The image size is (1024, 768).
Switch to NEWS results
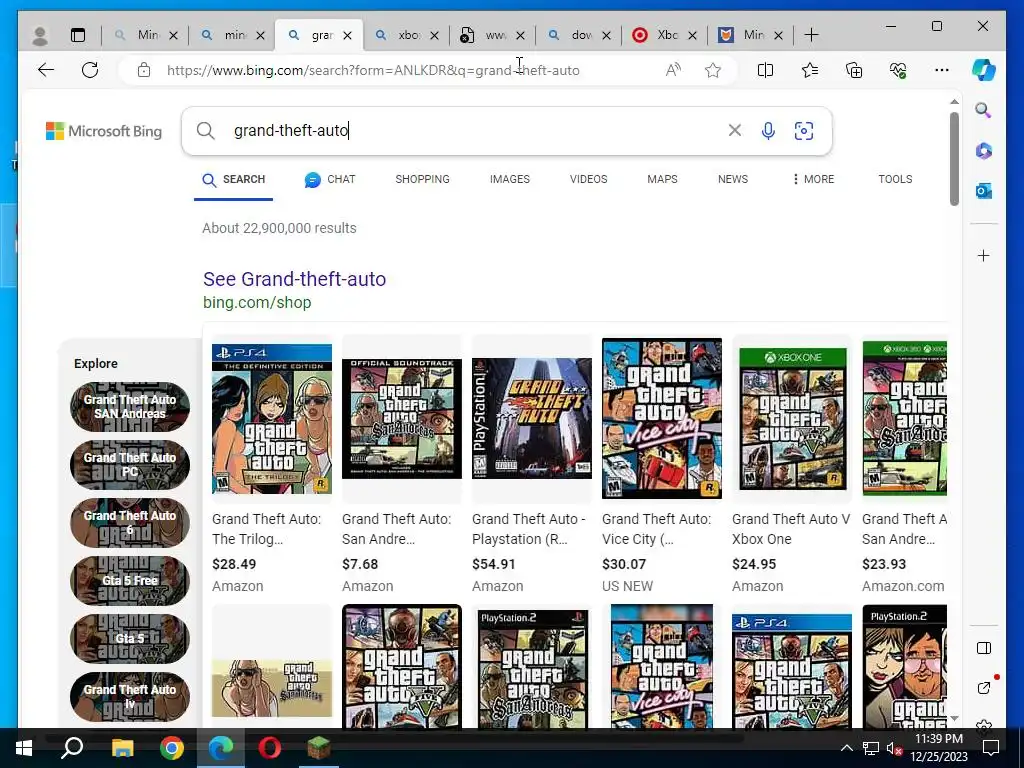click(733, 179)
